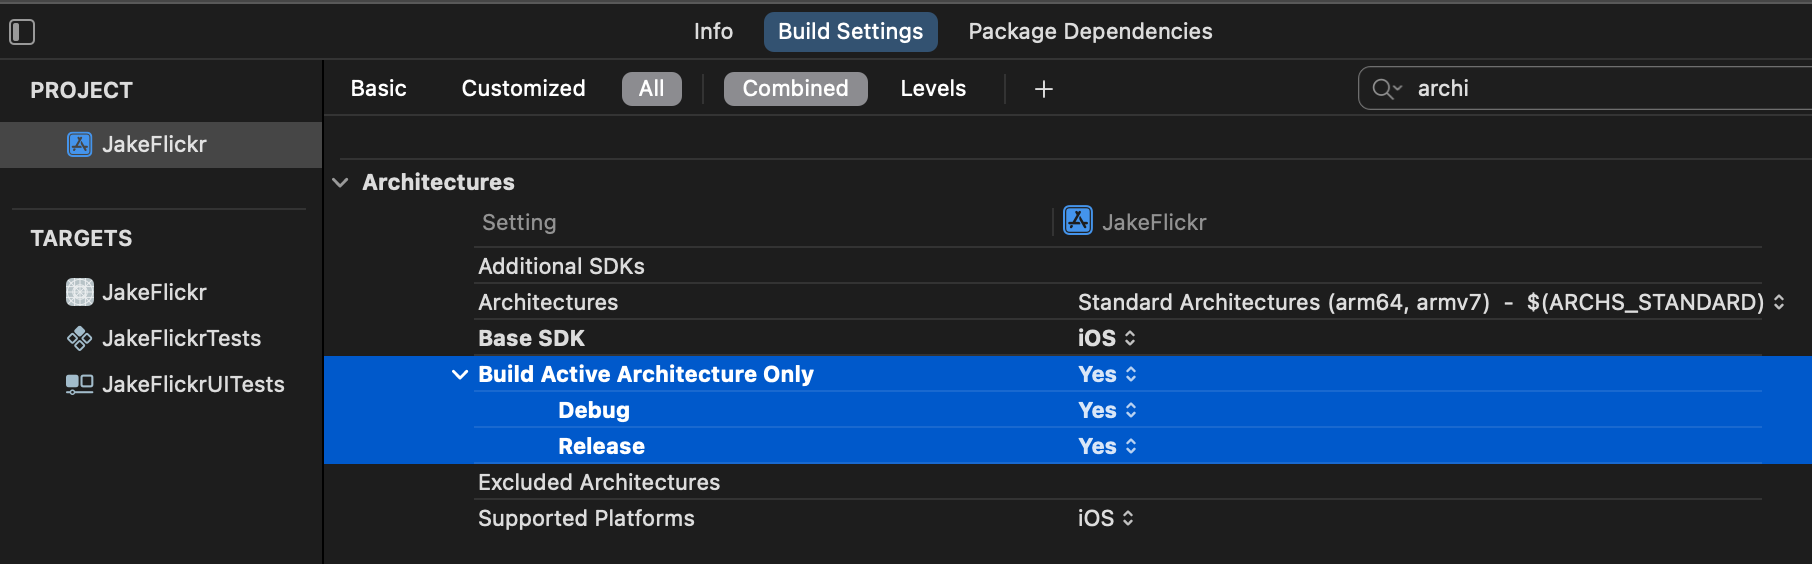Viewport: 1812px width, 564px height.
Task: Toggle the navigator sidebar icon
Action: (22, 32)
